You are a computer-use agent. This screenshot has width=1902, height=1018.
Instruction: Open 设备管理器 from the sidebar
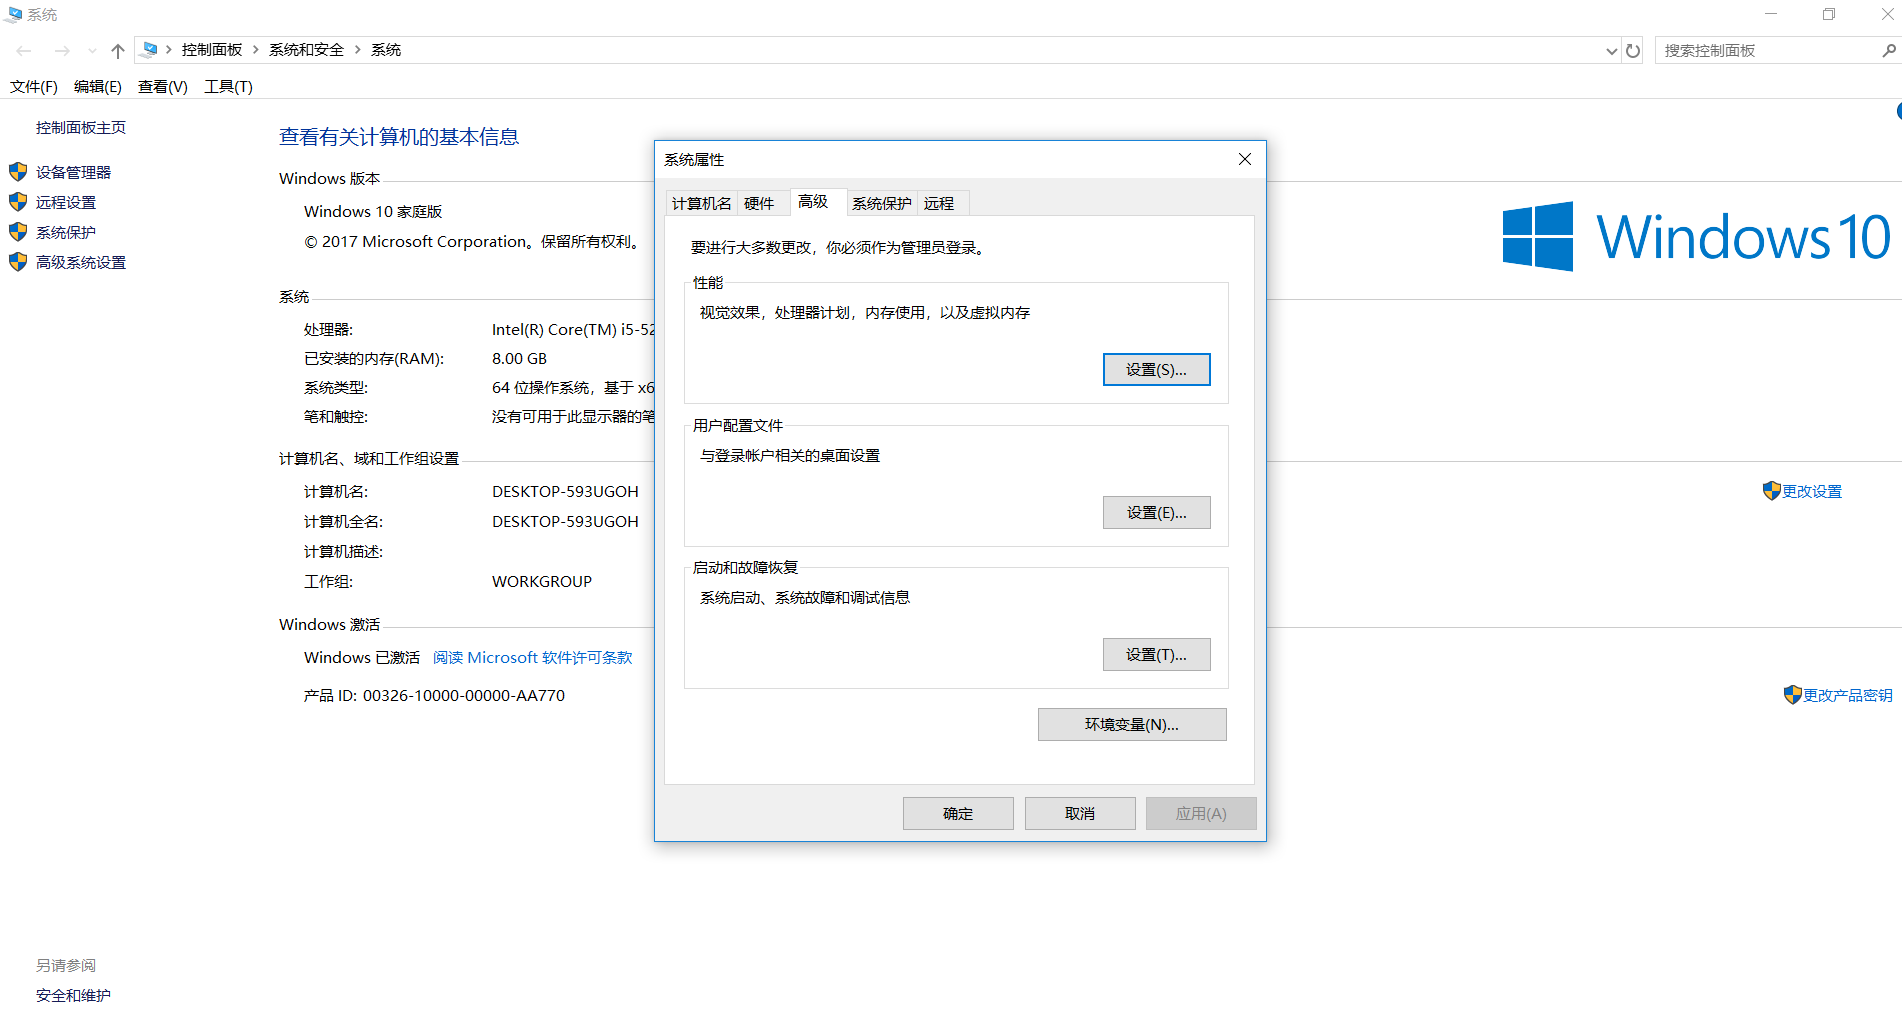pyautogui.click(x=73, y=172)
